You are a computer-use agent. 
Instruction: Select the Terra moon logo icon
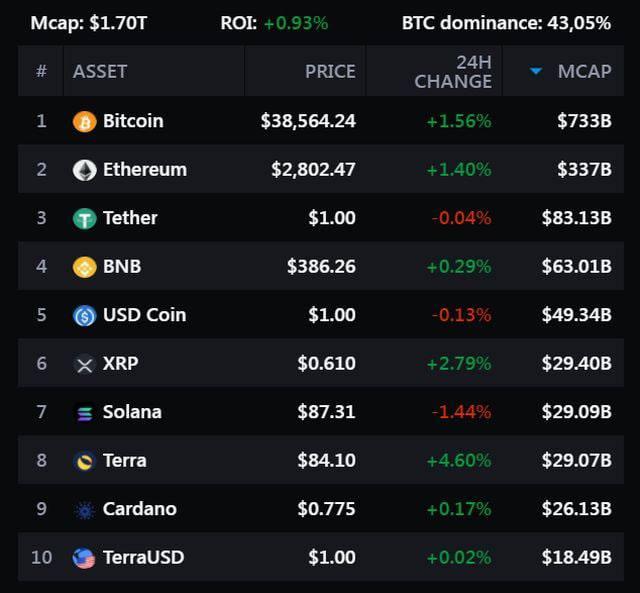point(84,461)
